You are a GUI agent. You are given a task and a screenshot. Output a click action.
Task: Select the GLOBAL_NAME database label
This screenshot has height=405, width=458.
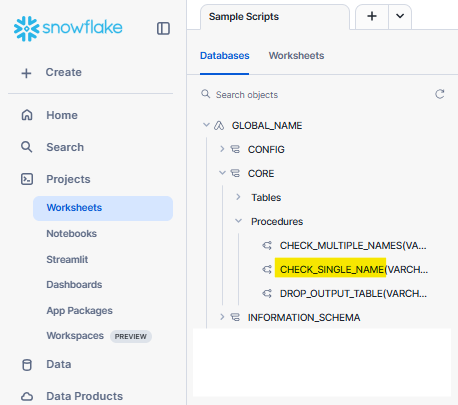coord(267,126)
